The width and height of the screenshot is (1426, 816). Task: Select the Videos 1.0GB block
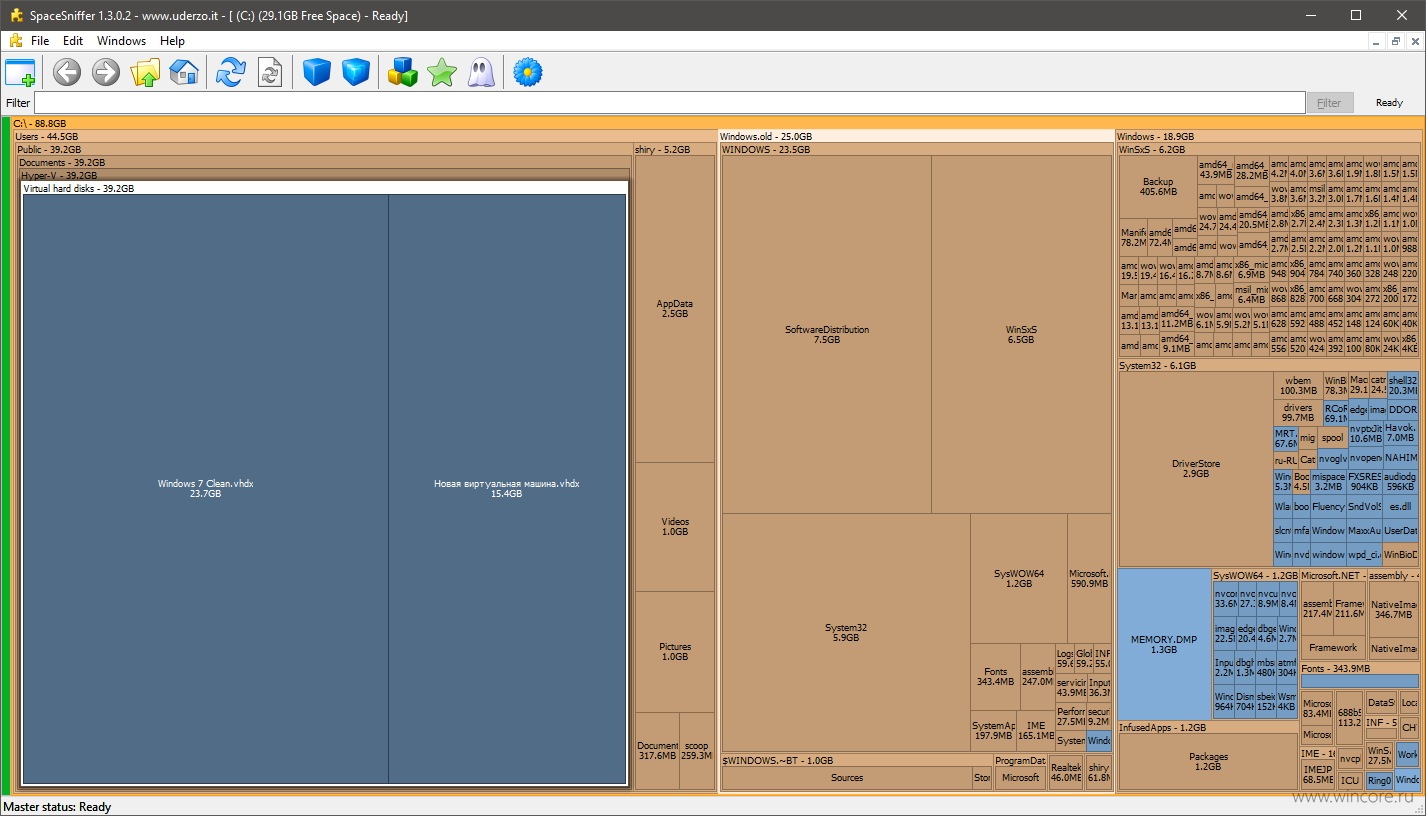pos(675,527)
